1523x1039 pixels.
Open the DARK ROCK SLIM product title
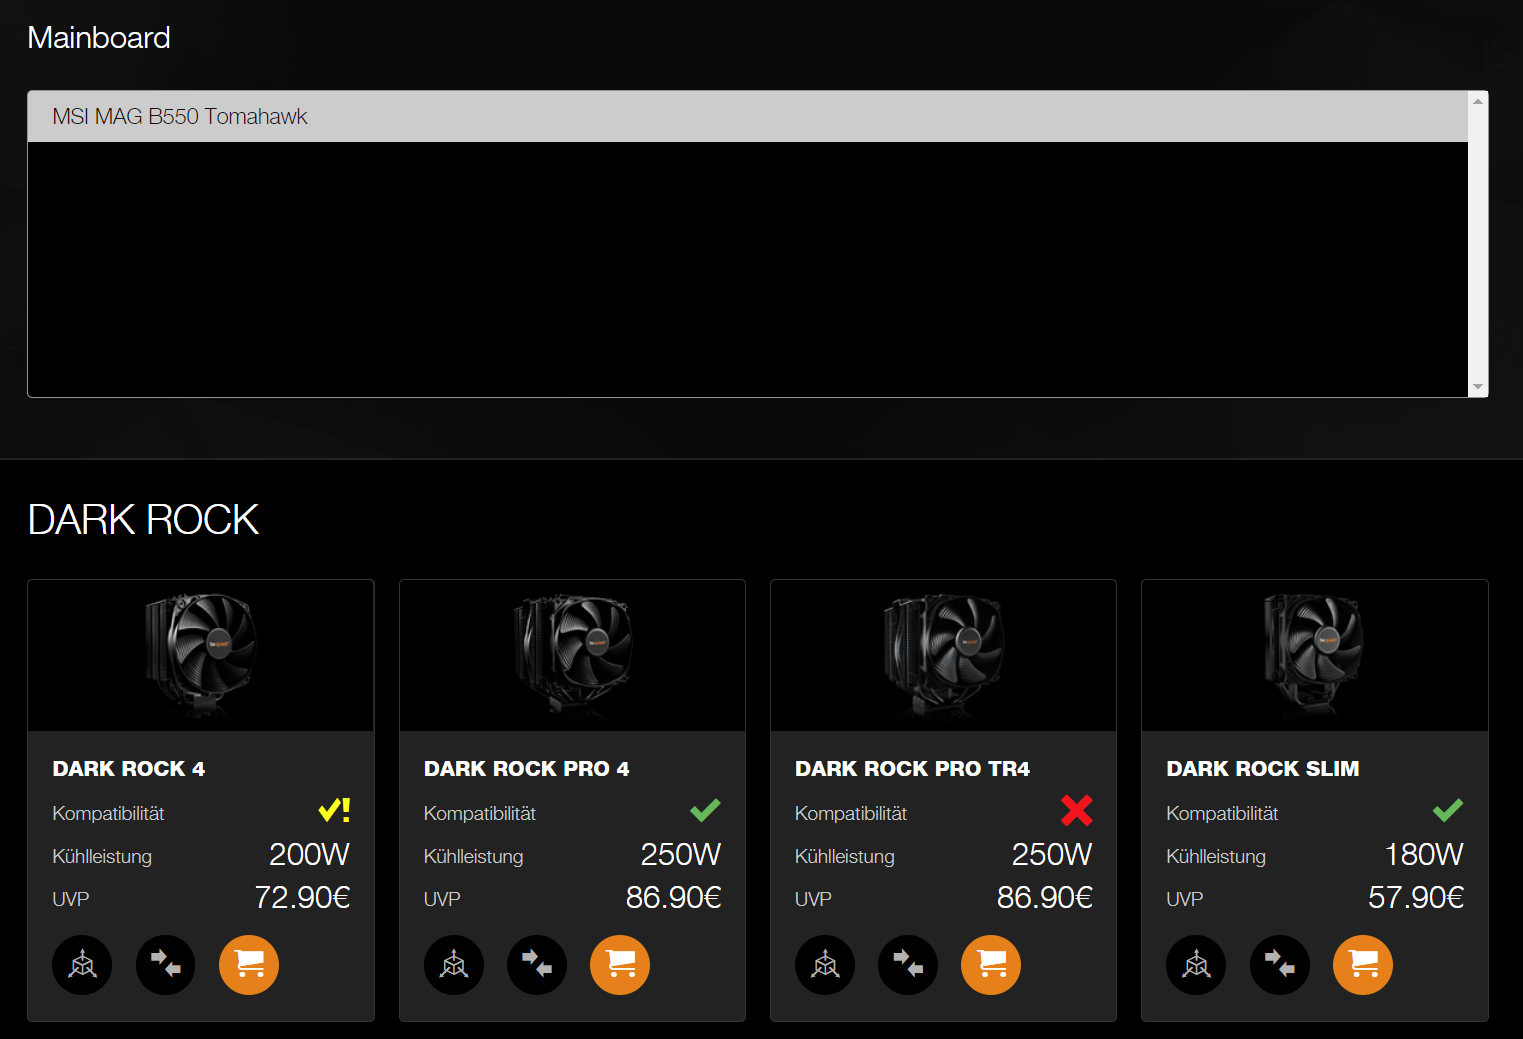1263,769
